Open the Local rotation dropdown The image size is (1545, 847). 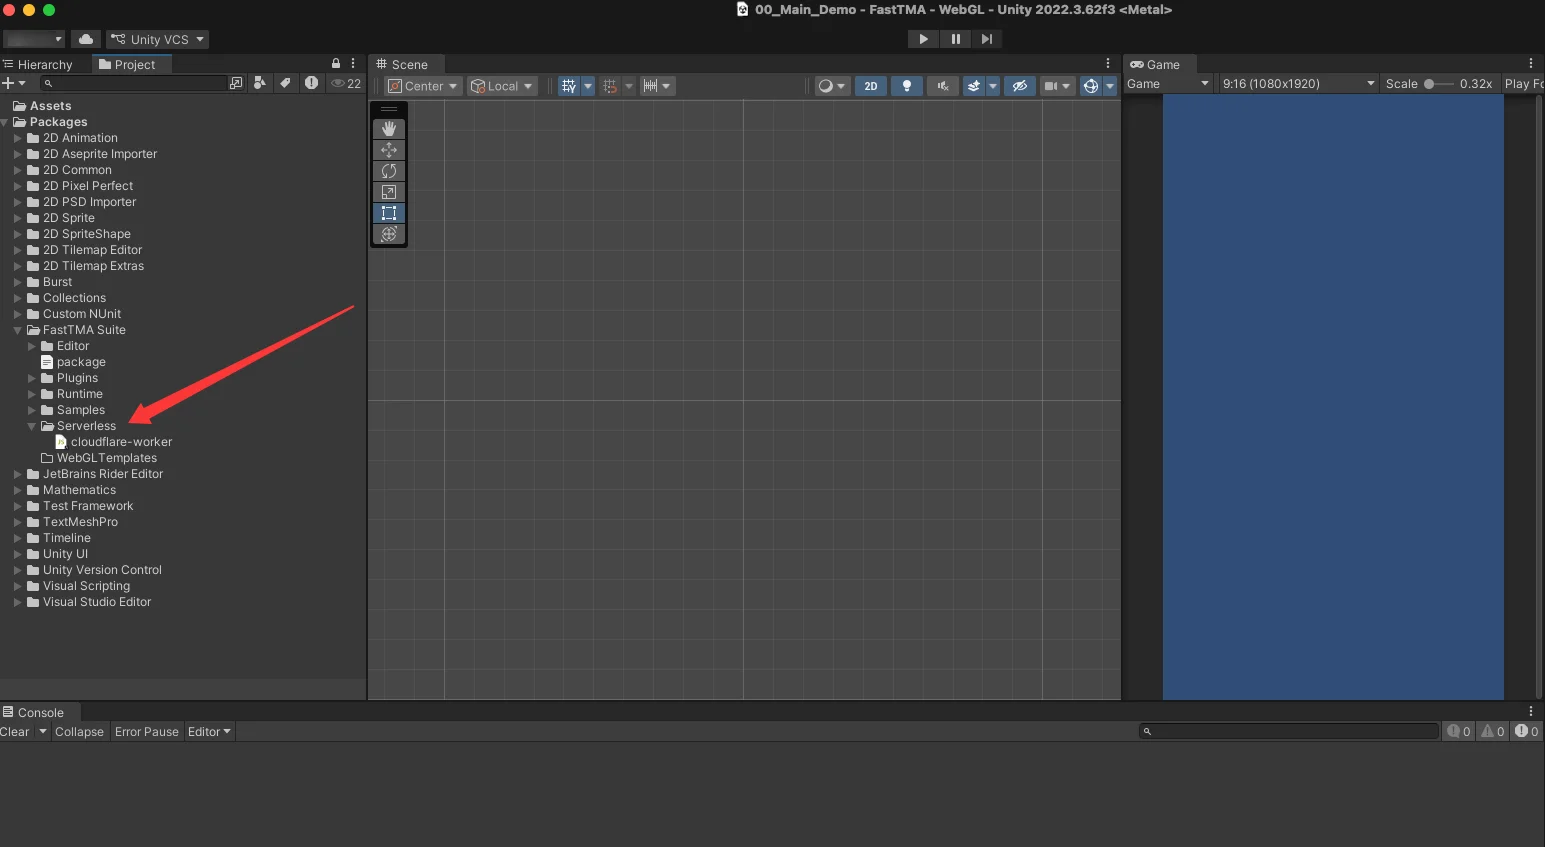502,86
